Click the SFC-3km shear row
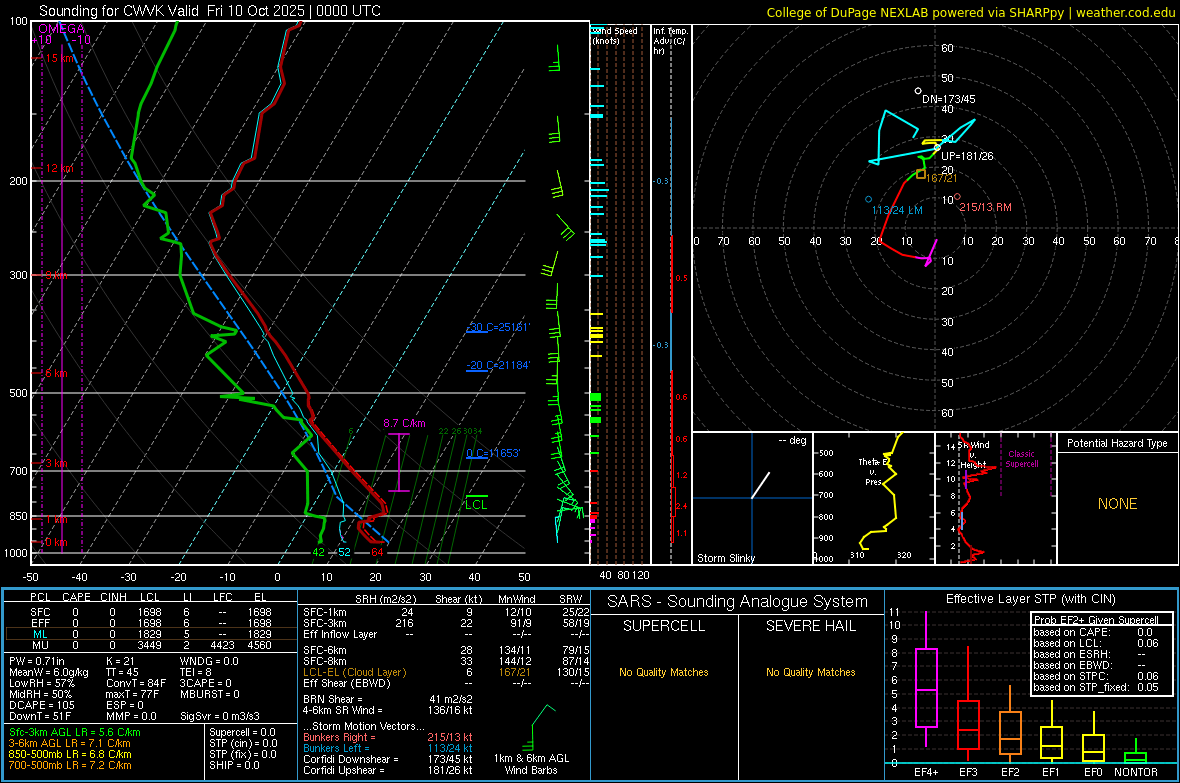The width and height of the screenshot is (1180, 783). (x=446, y=623)
